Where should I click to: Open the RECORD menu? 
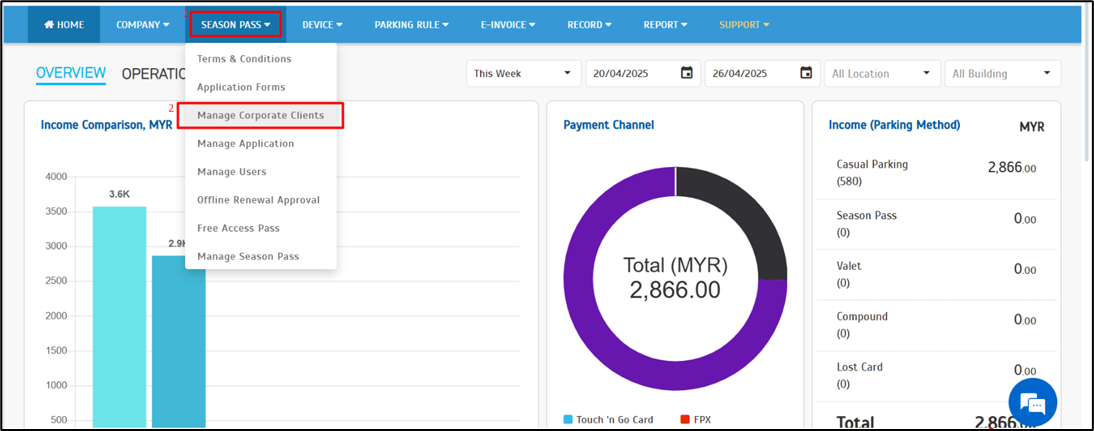pos(590,24)
